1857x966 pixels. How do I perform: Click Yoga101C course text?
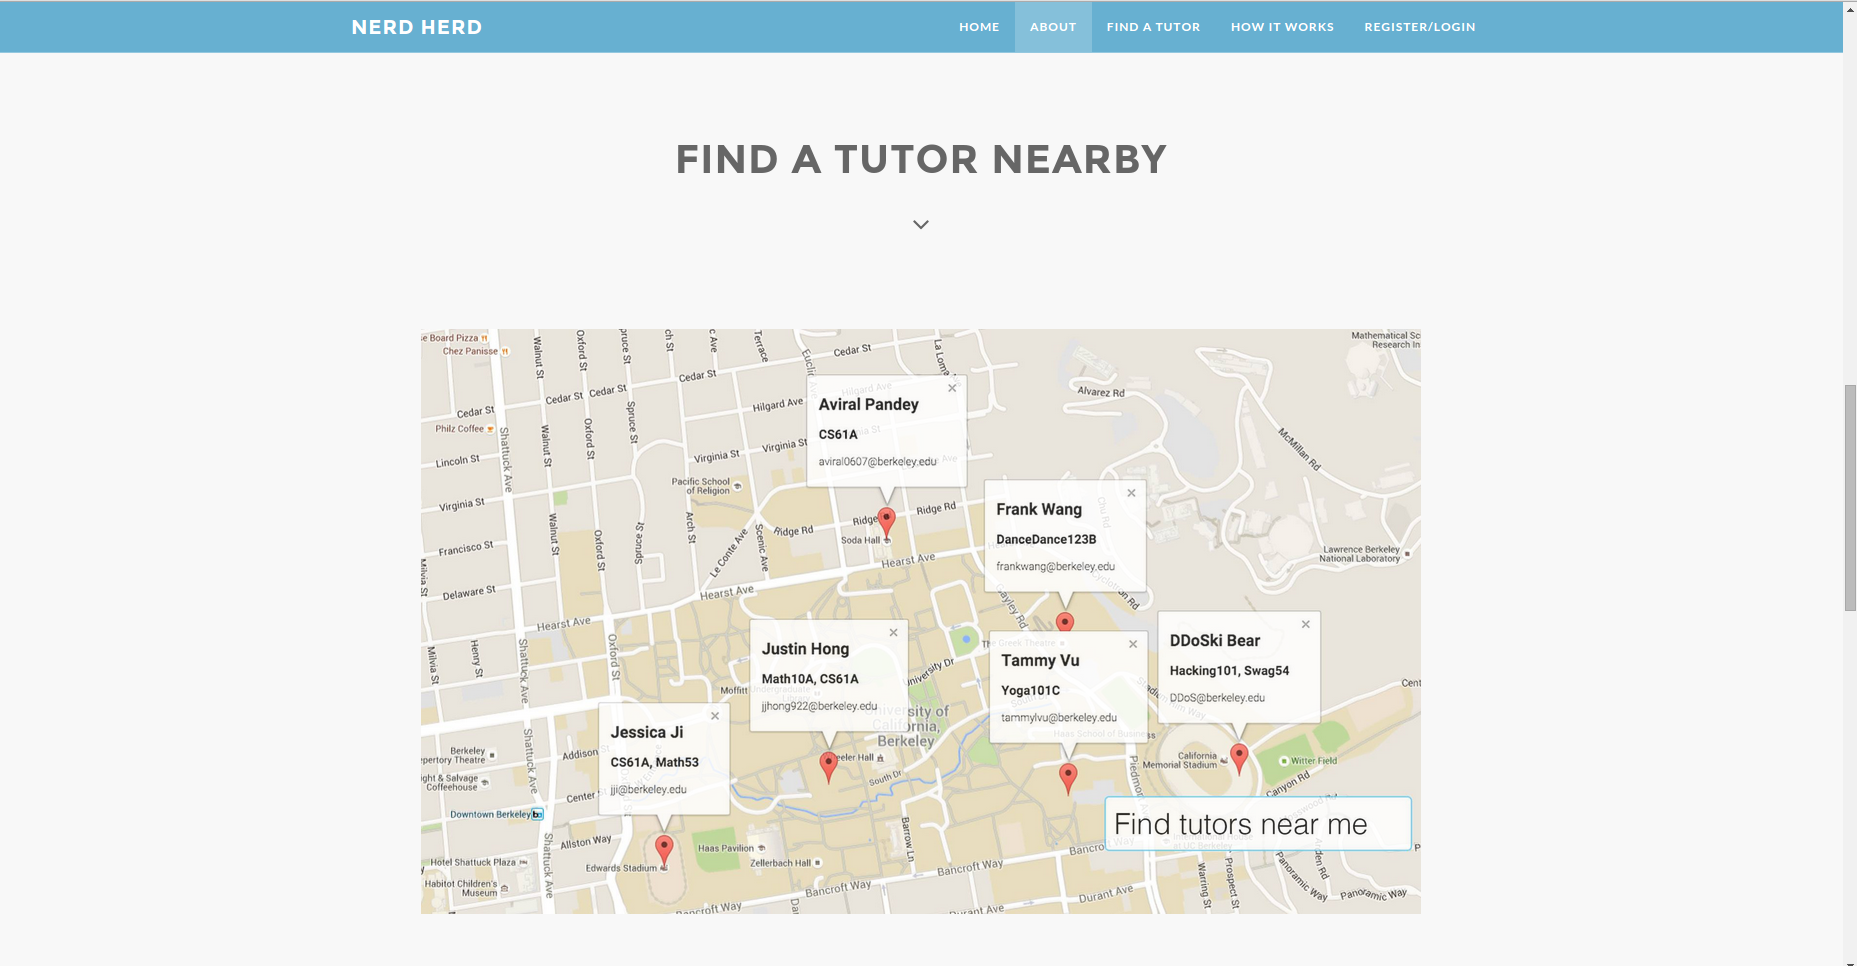point(1030,690)
